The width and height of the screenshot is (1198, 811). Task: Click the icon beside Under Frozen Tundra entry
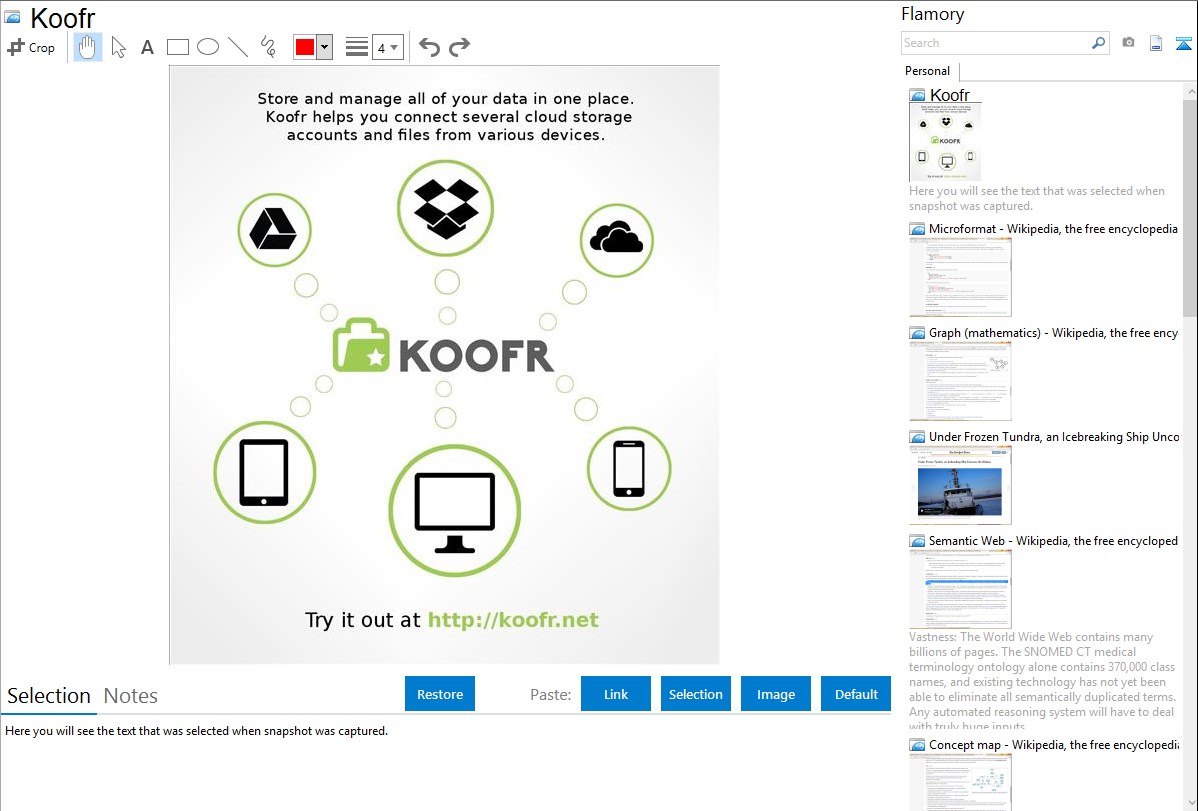[x=917, y=437]
